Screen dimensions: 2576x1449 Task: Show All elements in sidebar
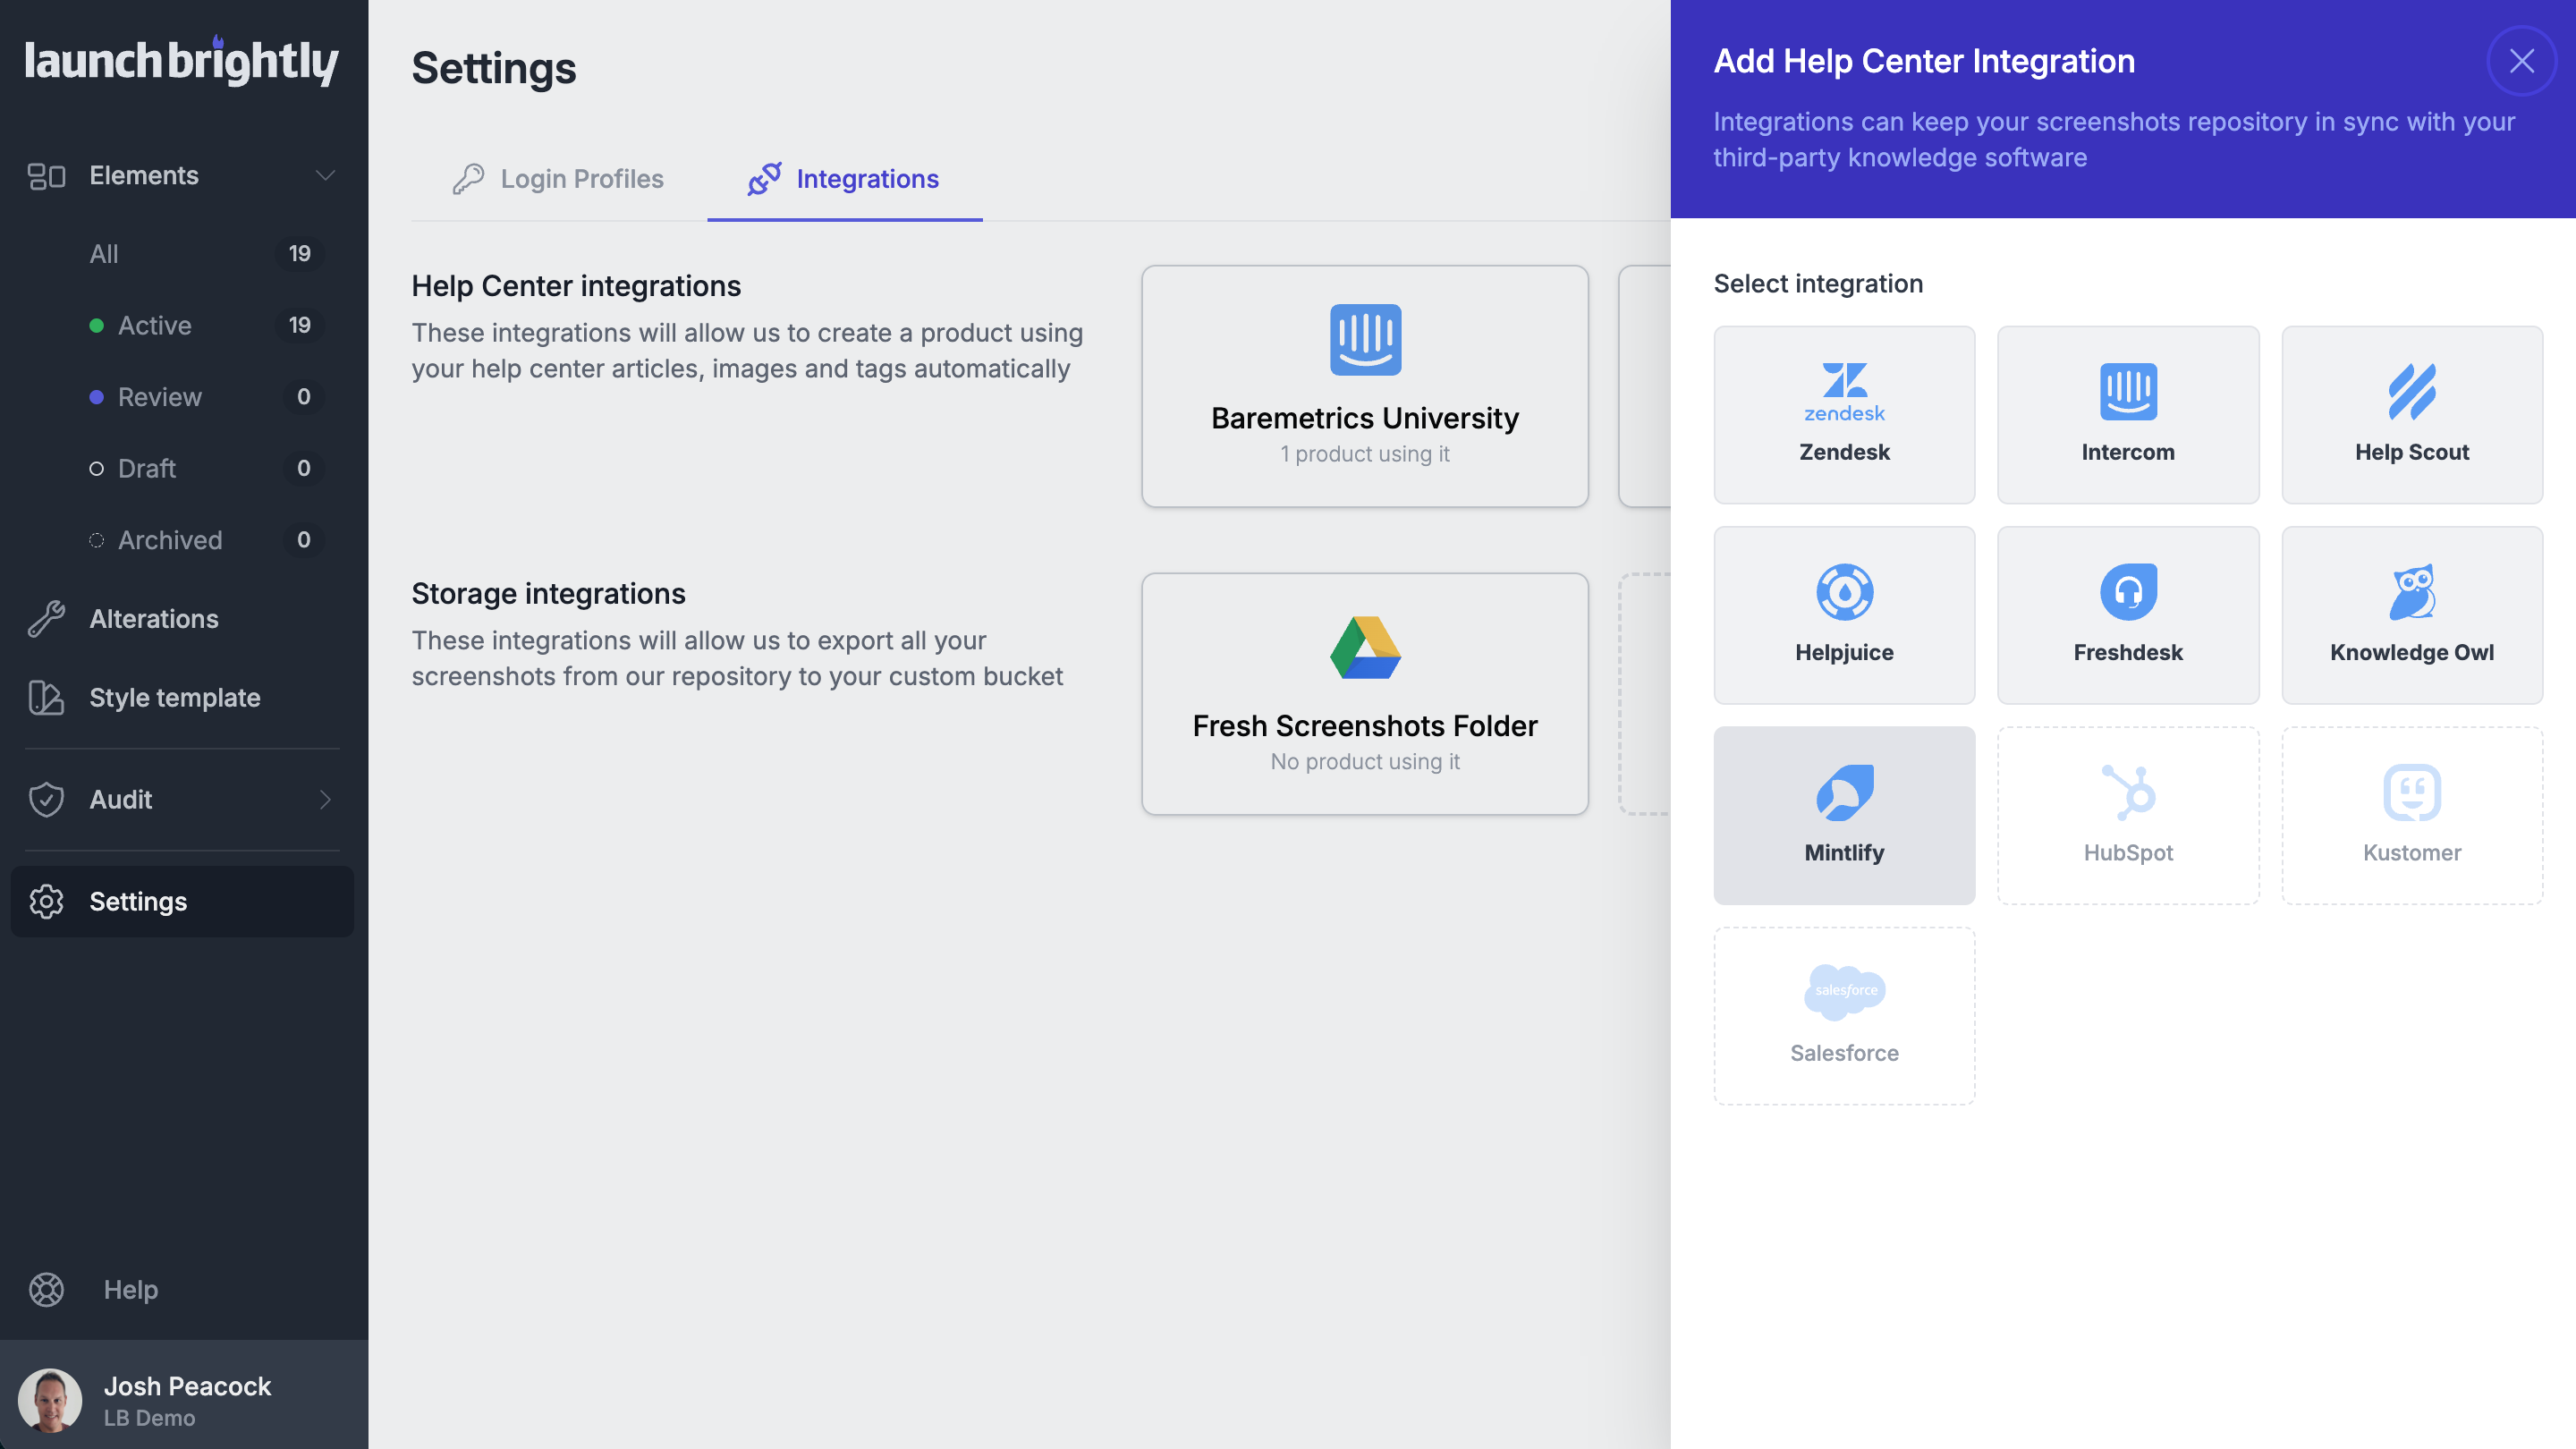104,254
